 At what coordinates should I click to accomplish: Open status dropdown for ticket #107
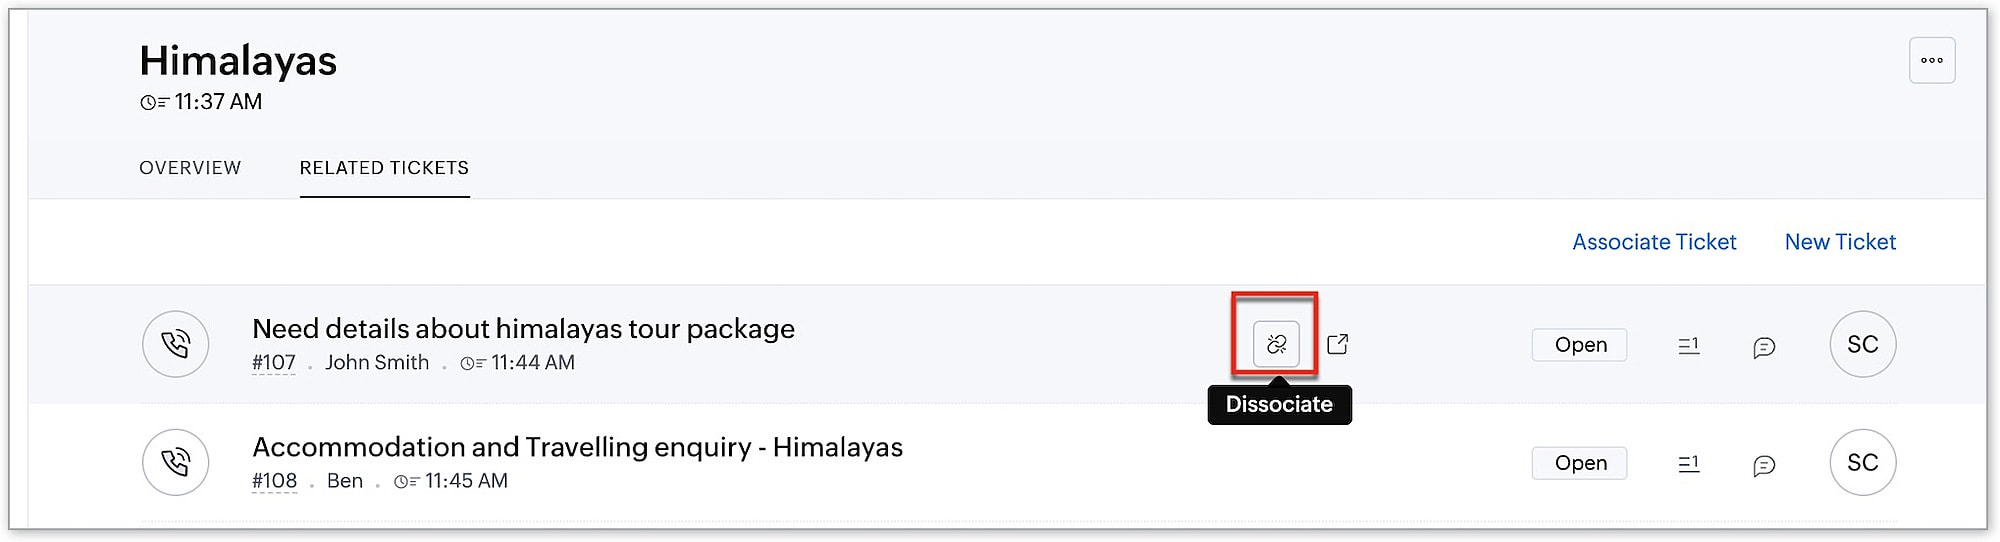(x=1580, y=345)
